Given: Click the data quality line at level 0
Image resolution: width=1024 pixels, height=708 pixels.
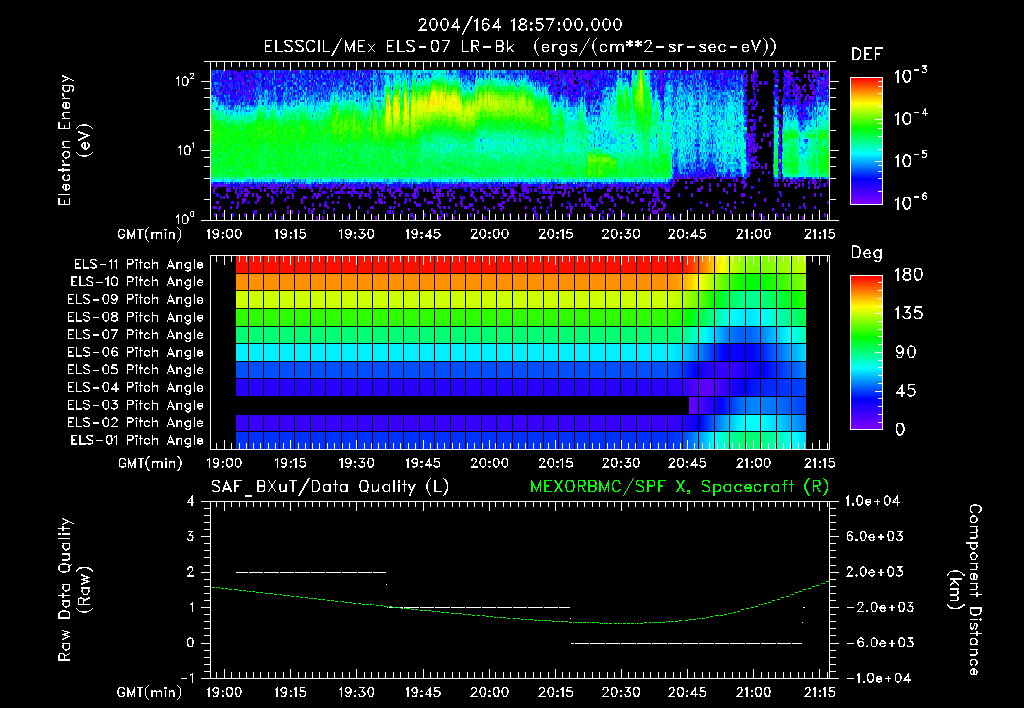Looking at the screenshot, I should click(x=686, y=643).
